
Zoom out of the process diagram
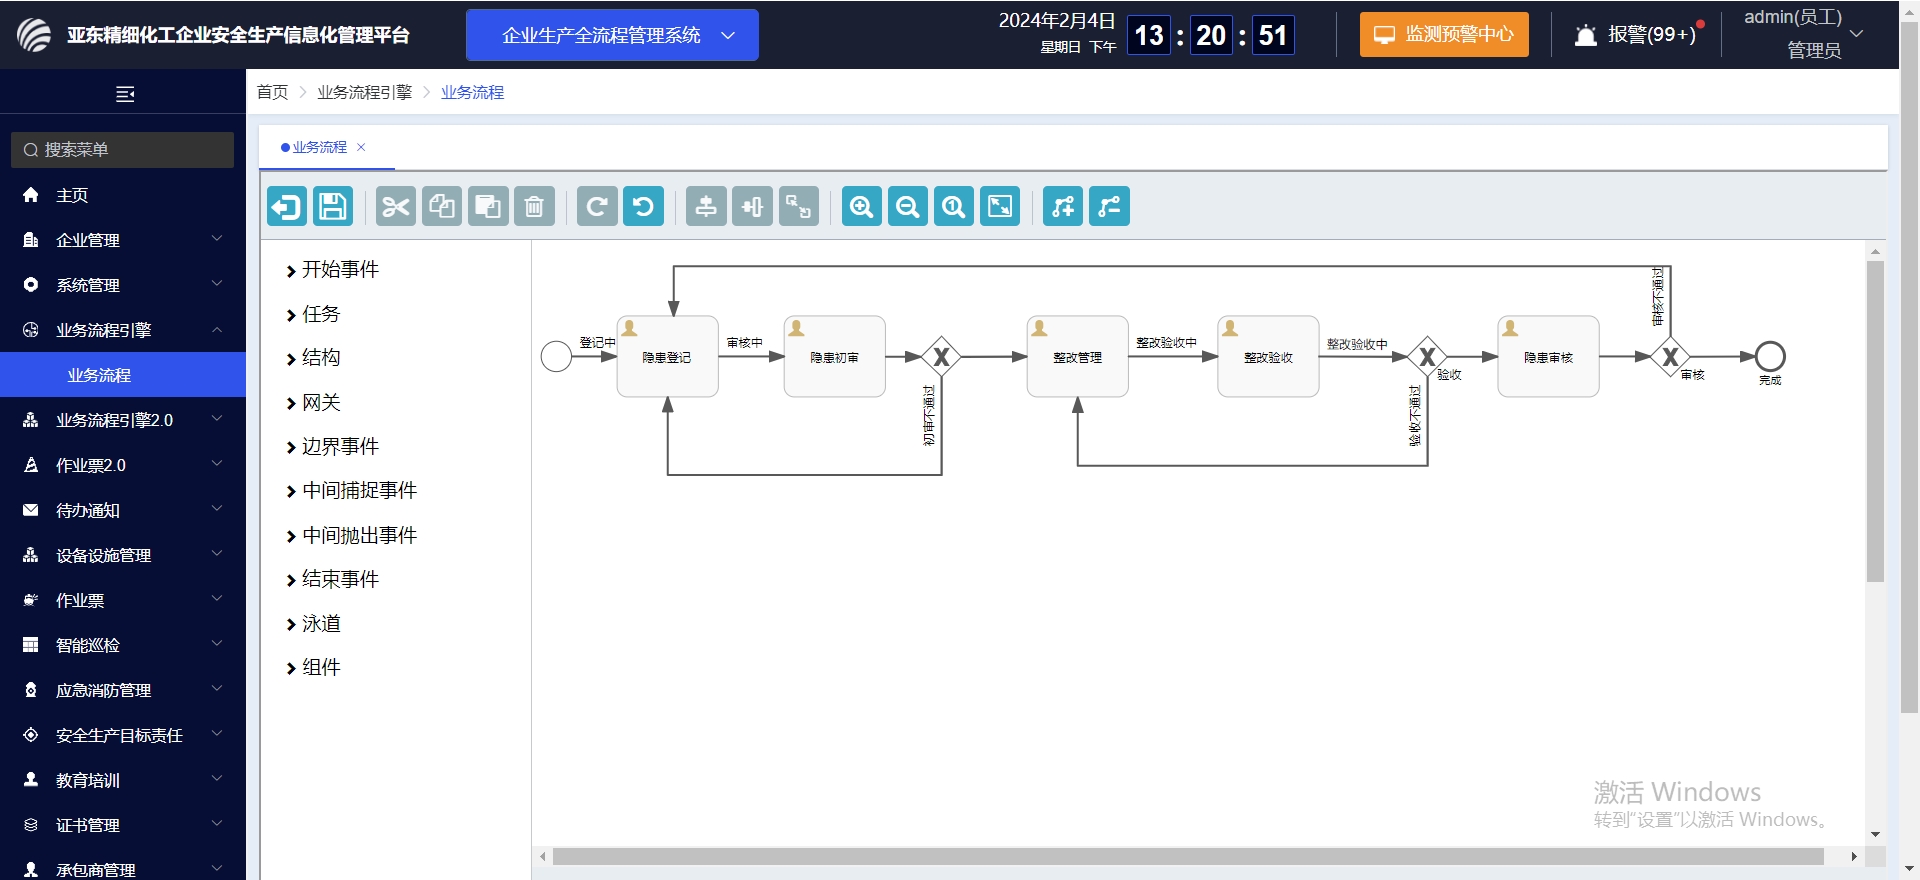[907, 207]
